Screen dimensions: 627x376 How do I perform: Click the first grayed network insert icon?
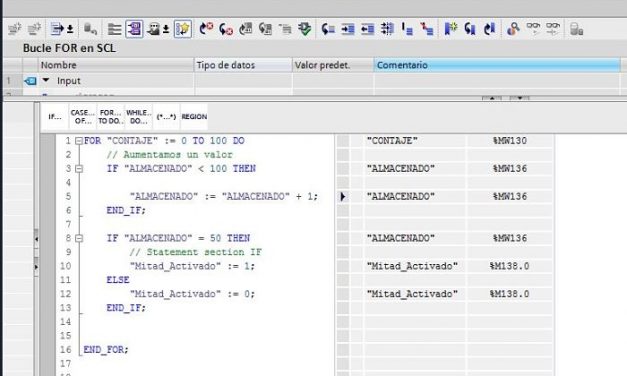tap(14, 29)
